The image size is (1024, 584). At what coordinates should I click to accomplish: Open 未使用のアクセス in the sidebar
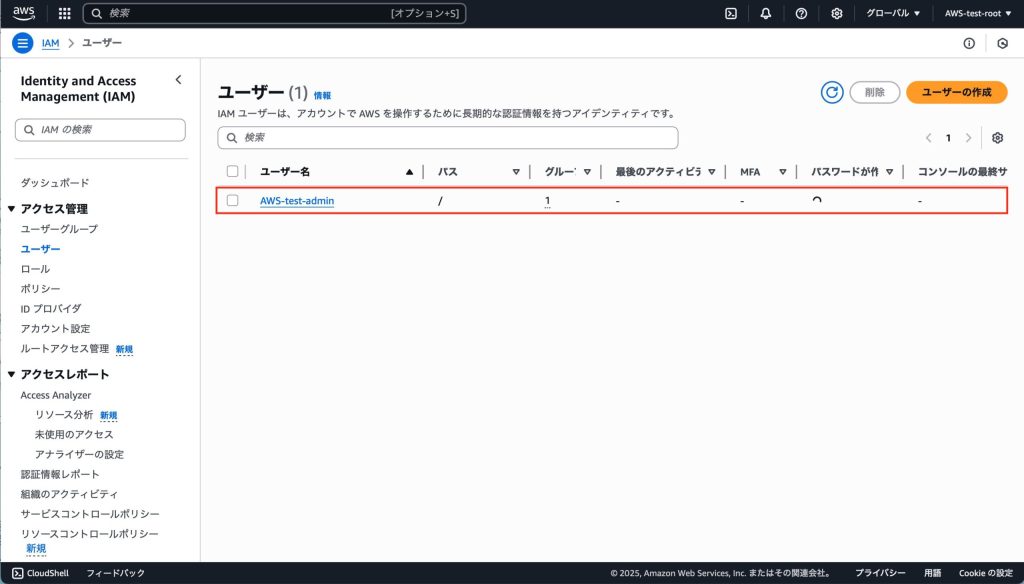click(74, 434)
